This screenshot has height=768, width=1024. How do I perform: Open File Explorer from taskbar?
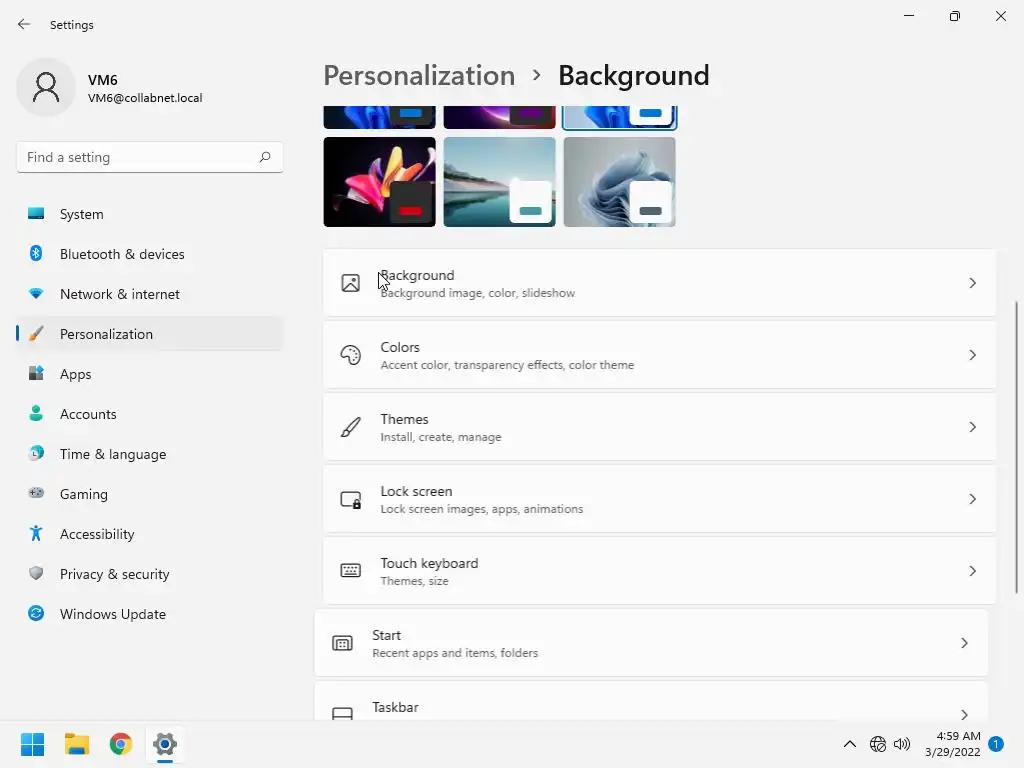[x=76, y=744]
